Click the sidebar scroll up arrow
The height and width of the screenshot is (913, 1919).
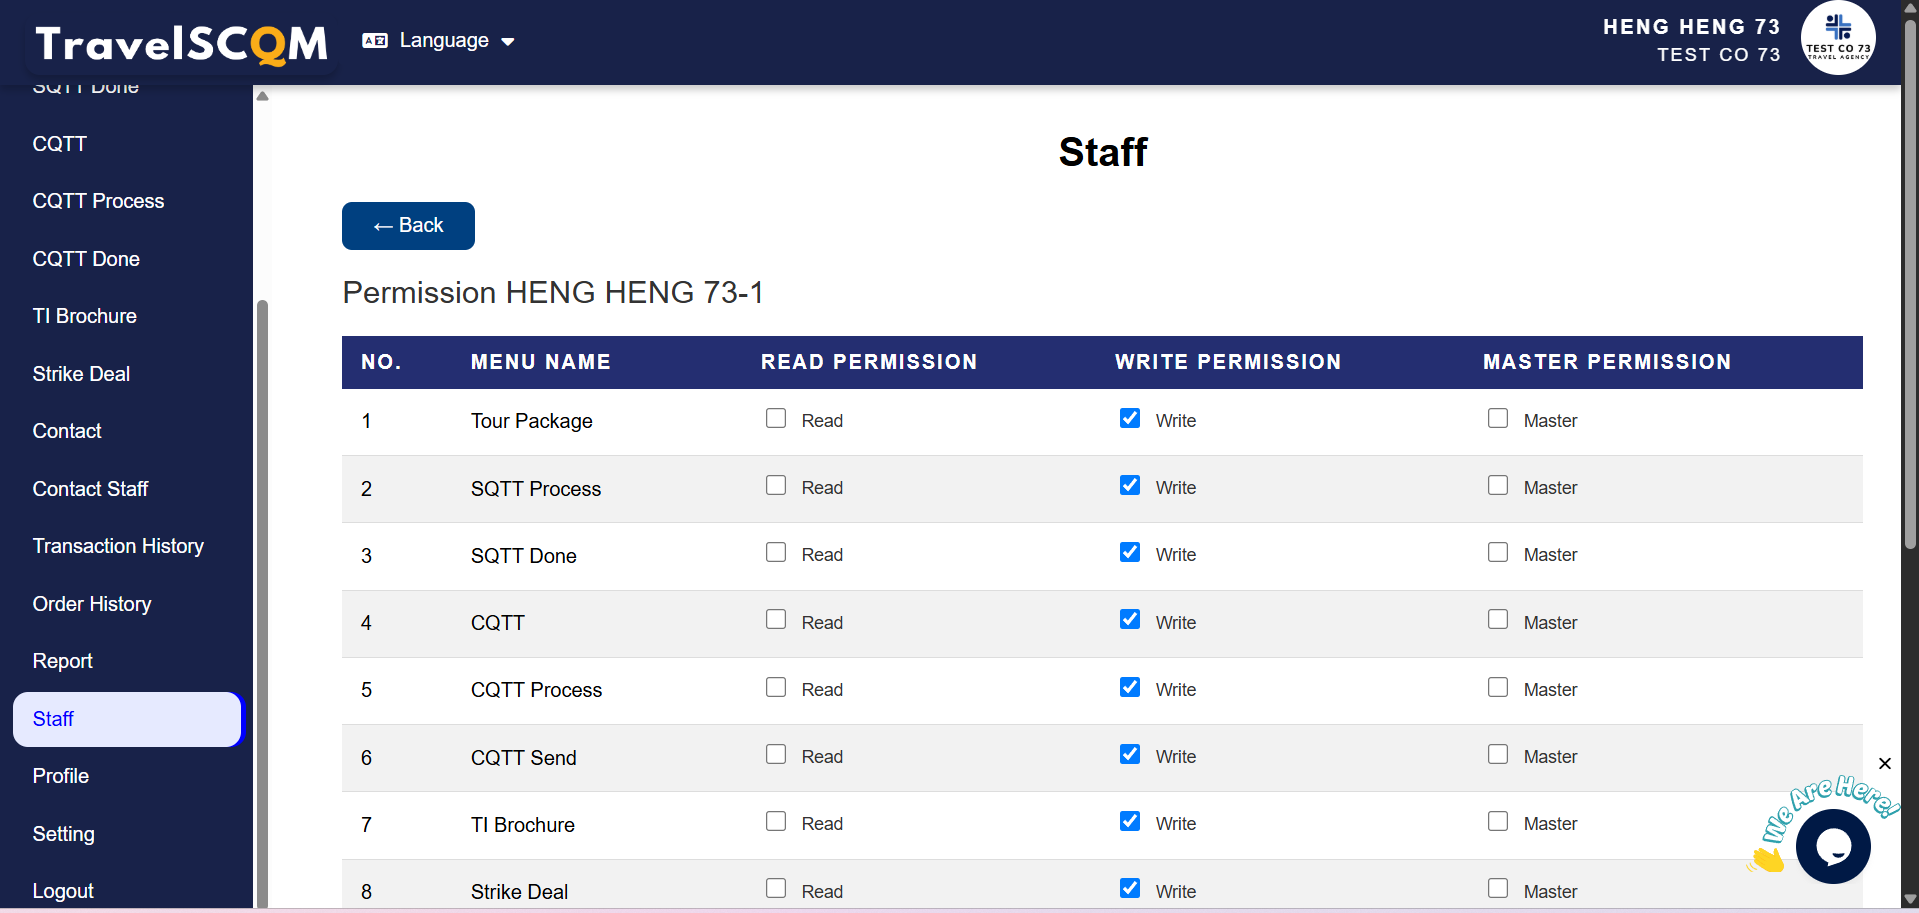click(x=262, y=96)
